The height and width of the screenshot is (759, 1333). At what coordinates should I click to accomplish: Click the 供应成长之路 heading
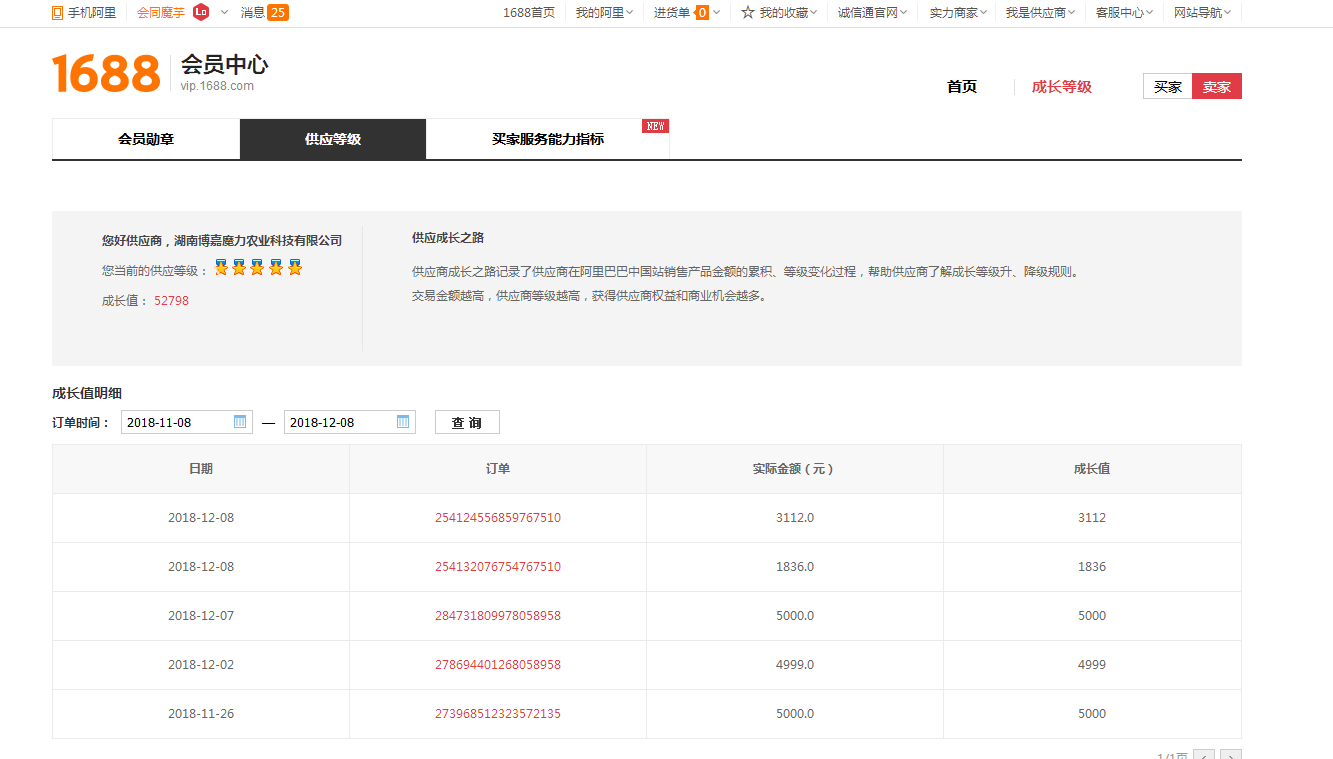point(448,238)
